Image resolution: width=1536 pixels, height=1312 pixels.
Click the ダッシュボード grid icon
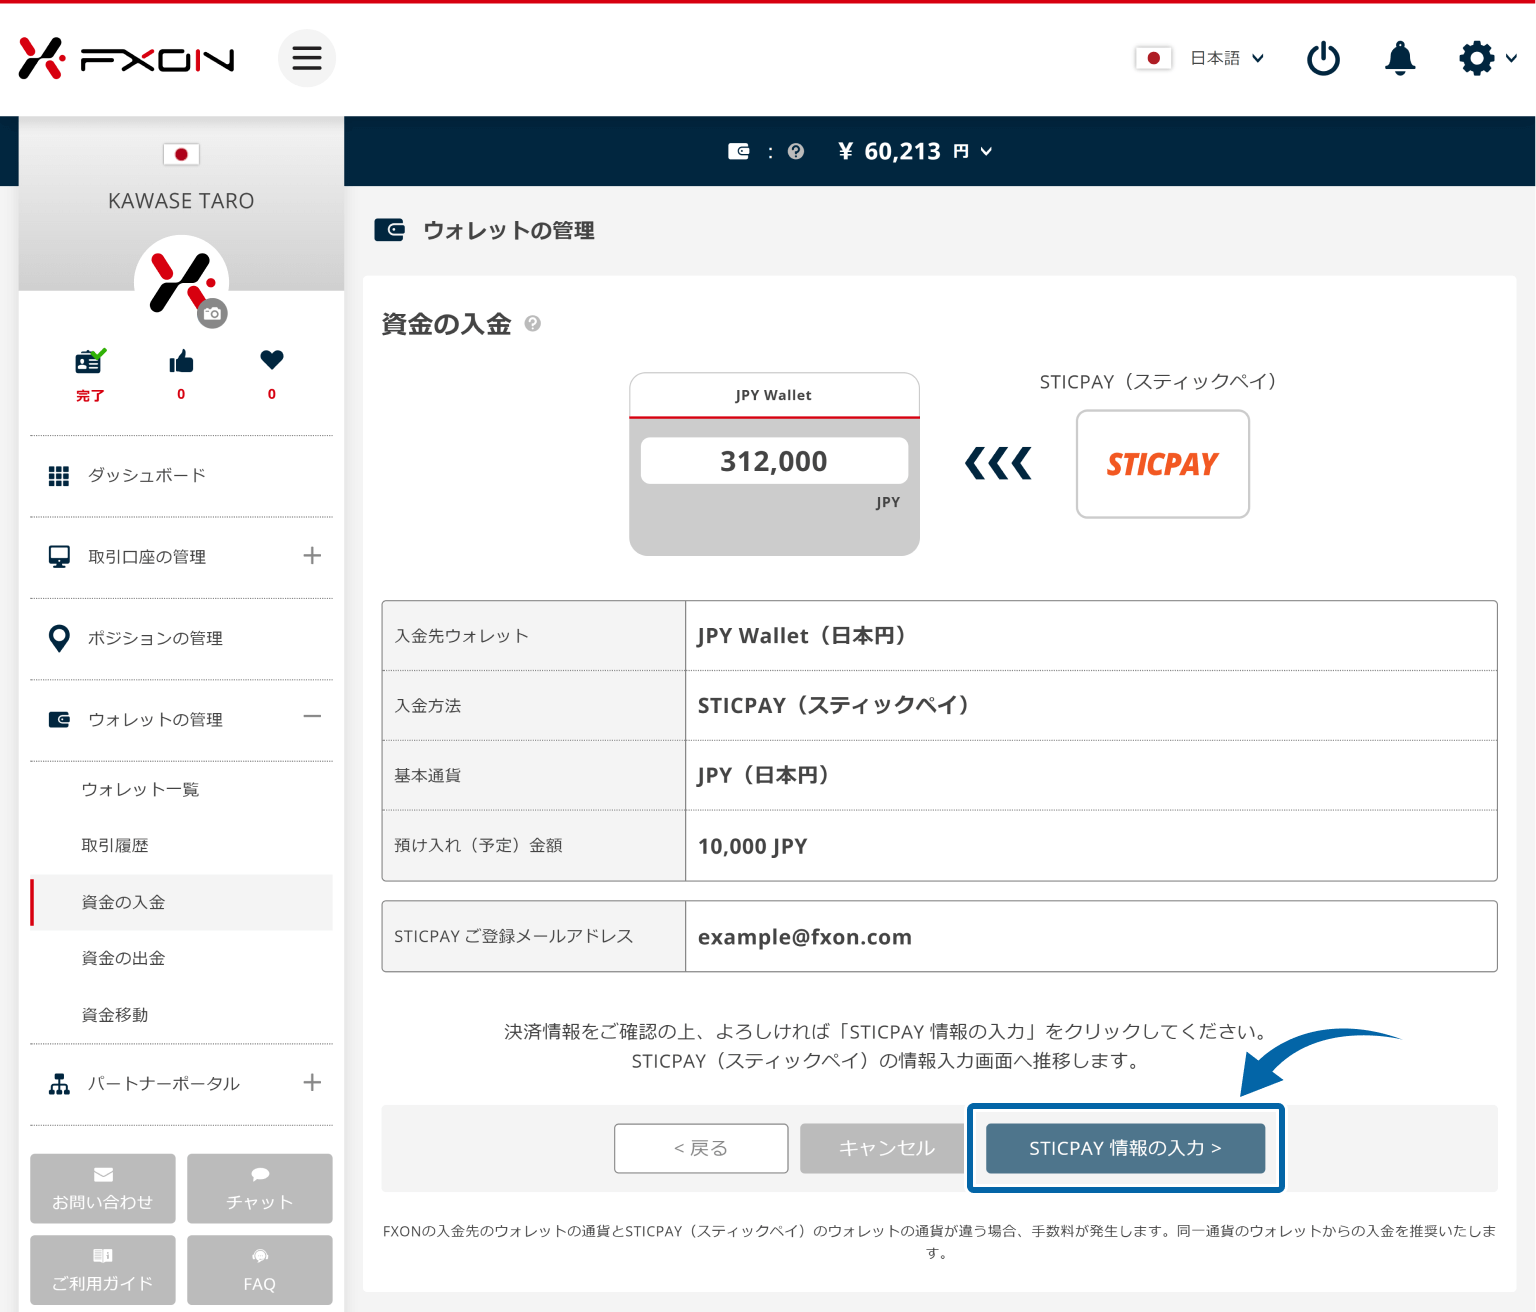tap(59, 476)
